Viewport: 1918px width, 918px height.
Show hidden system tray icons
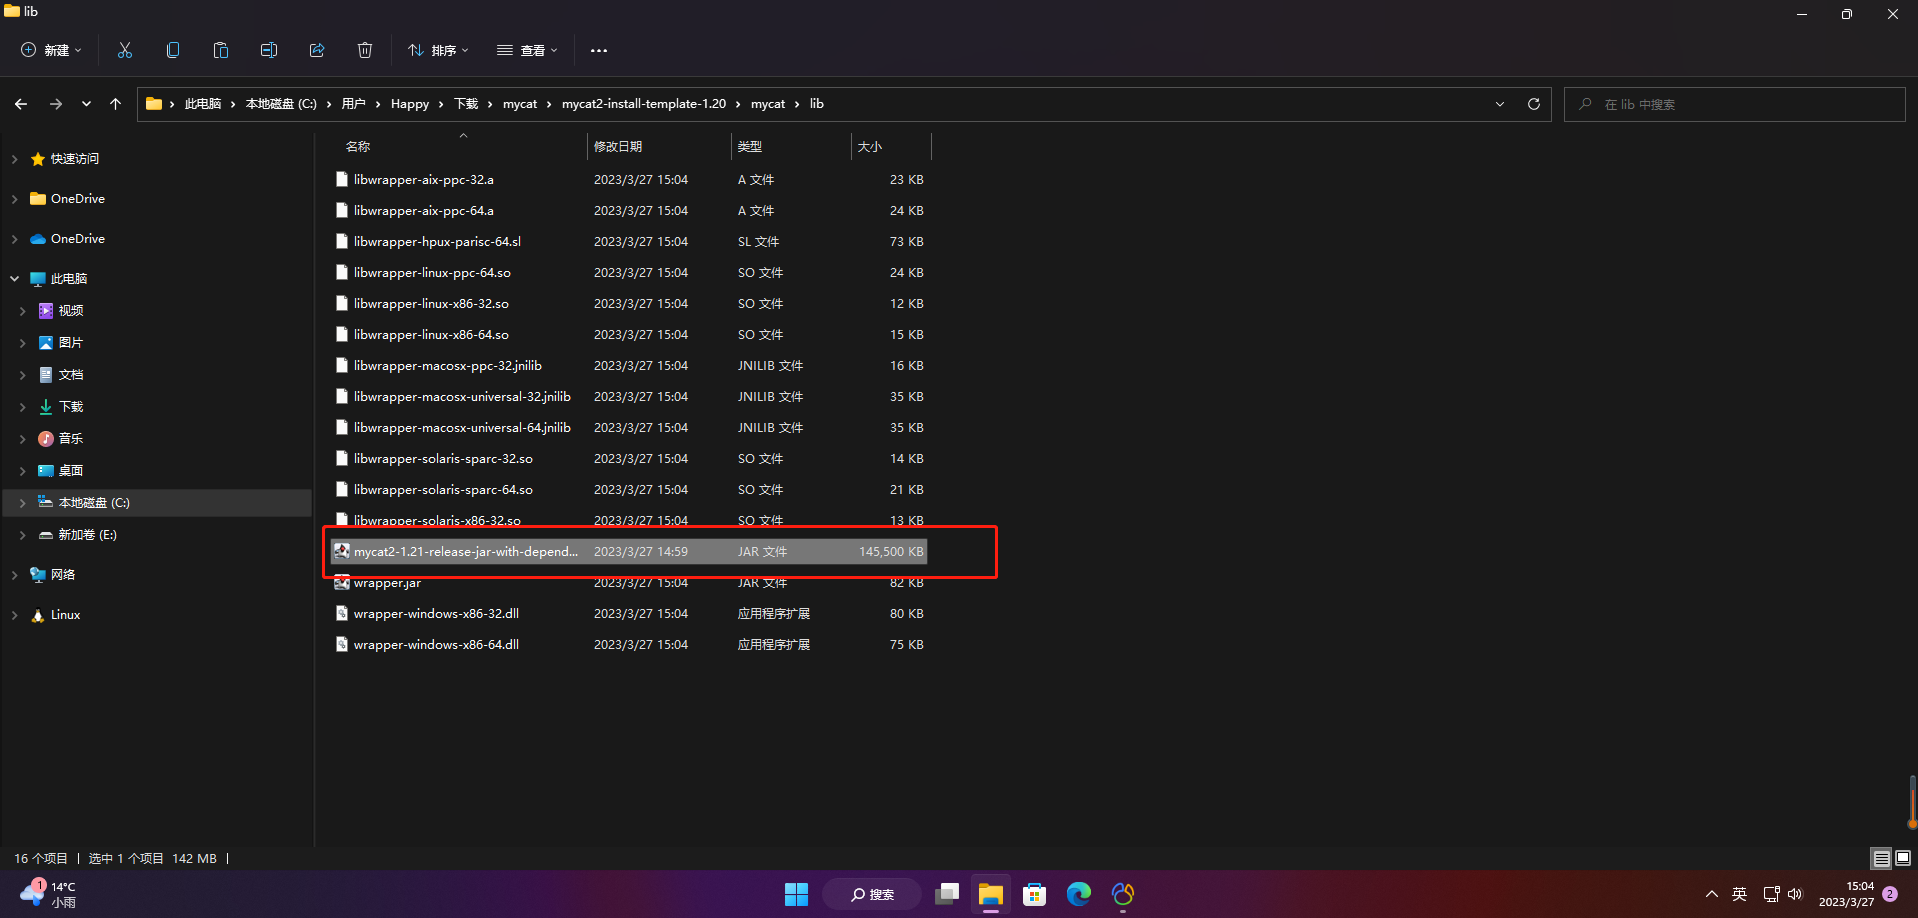click(1712, 894)
